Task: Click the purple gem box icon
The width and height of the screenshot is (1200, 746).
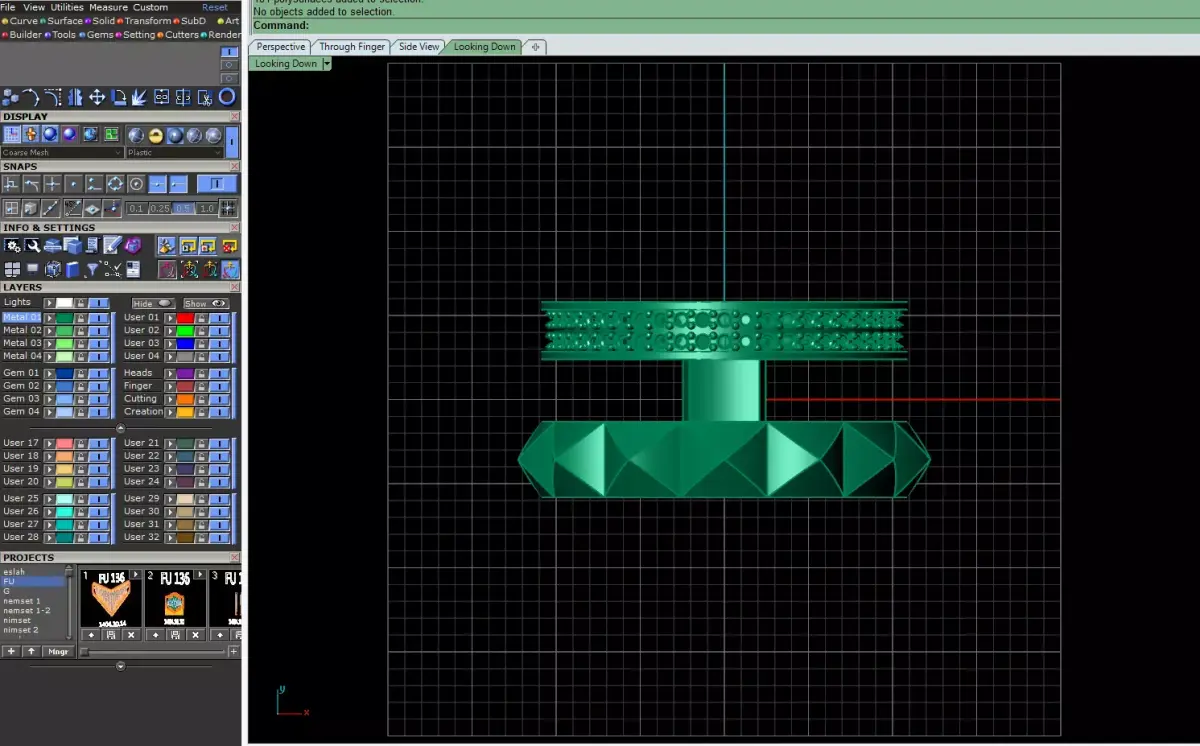Action: (133, 245)
